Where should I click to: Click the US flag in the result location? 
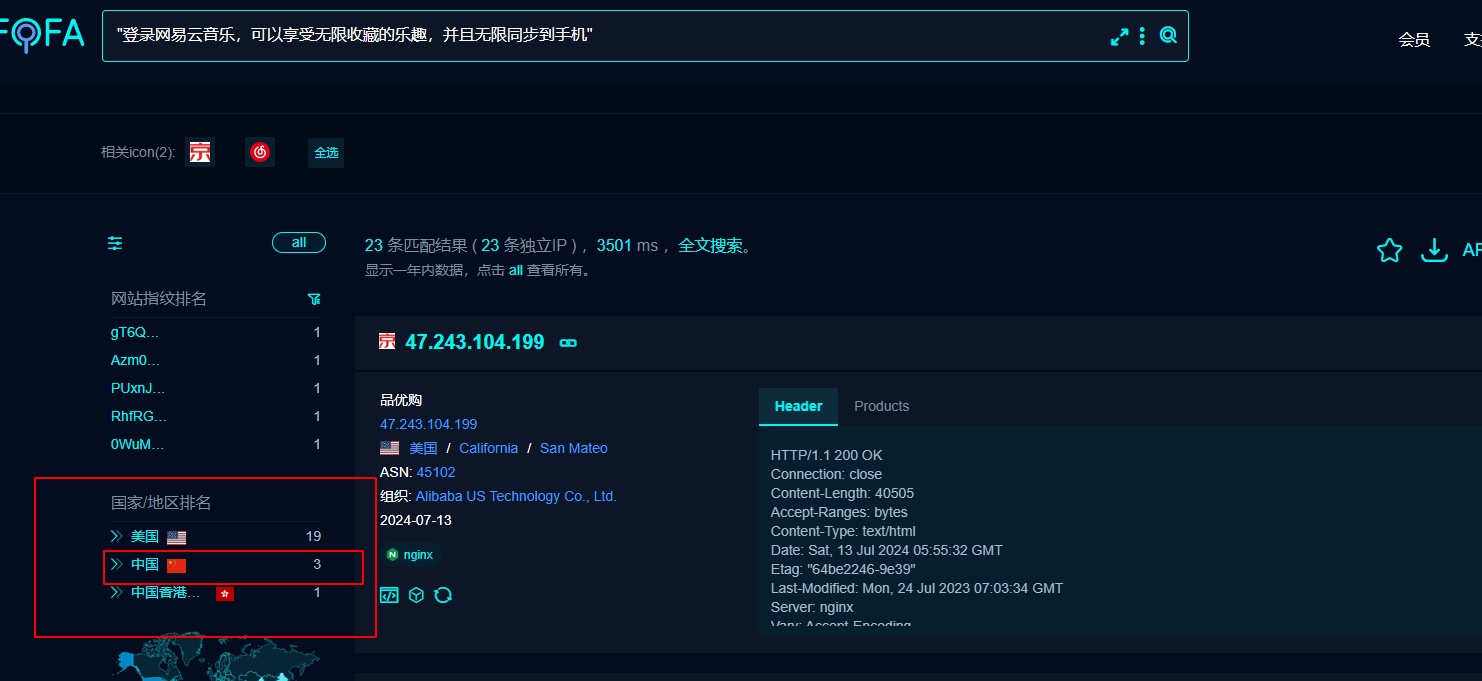[x=390, y=448]
